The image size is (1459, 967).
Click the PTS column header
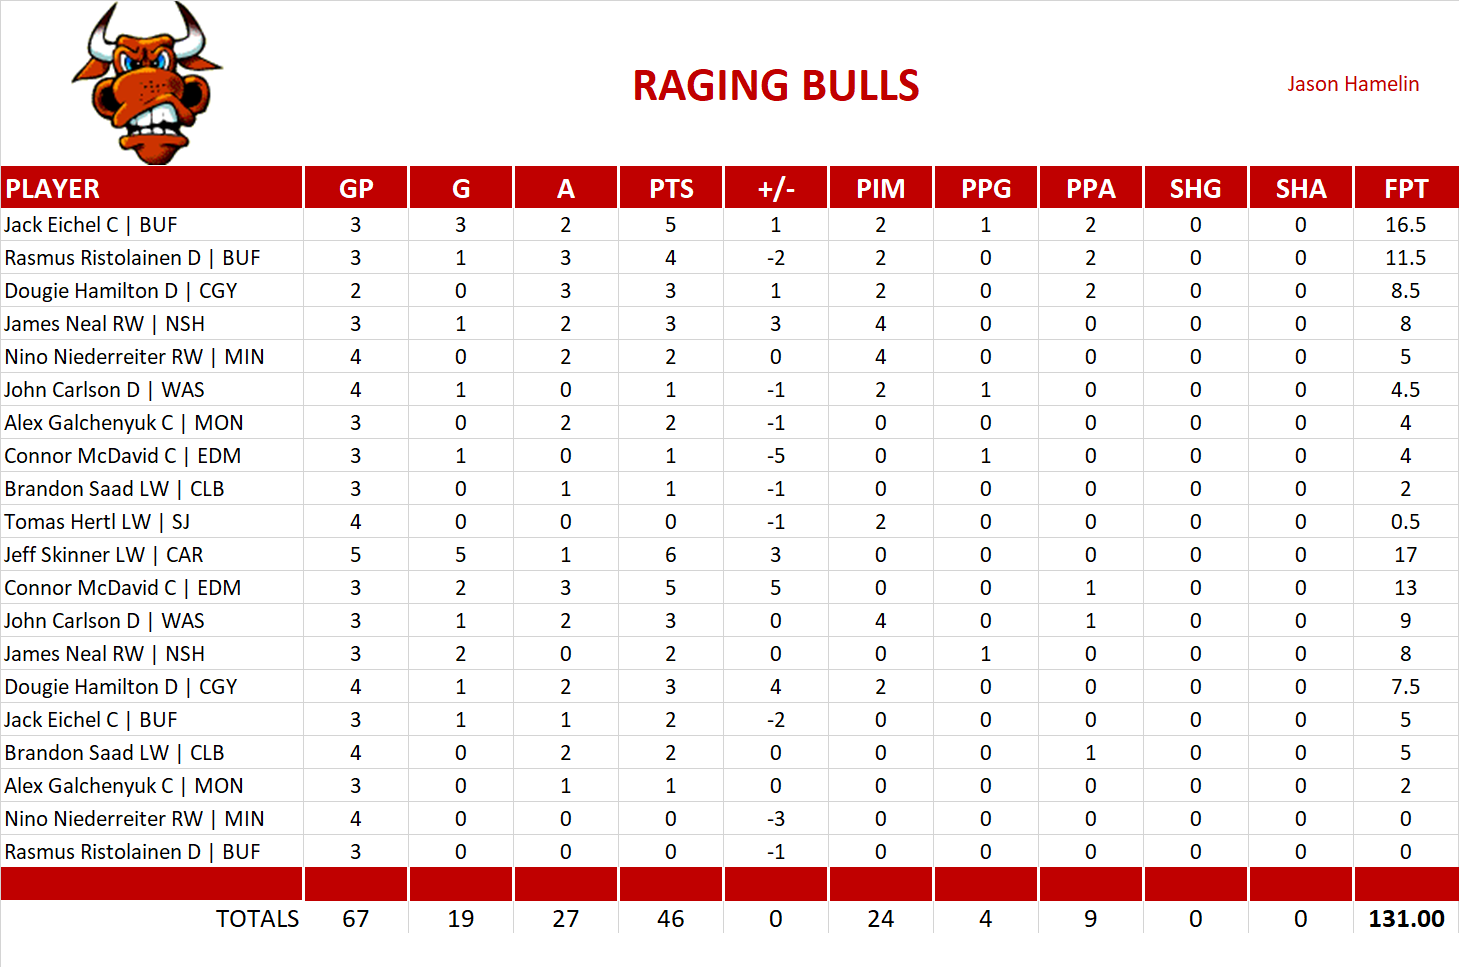pos(671,189)
